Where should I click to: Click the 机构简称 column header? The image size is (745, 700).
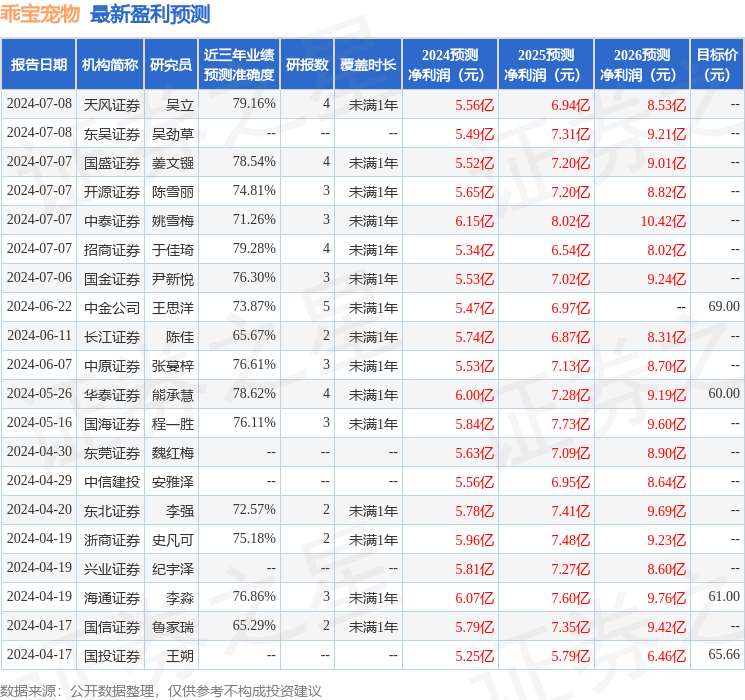tap(110, 65)
